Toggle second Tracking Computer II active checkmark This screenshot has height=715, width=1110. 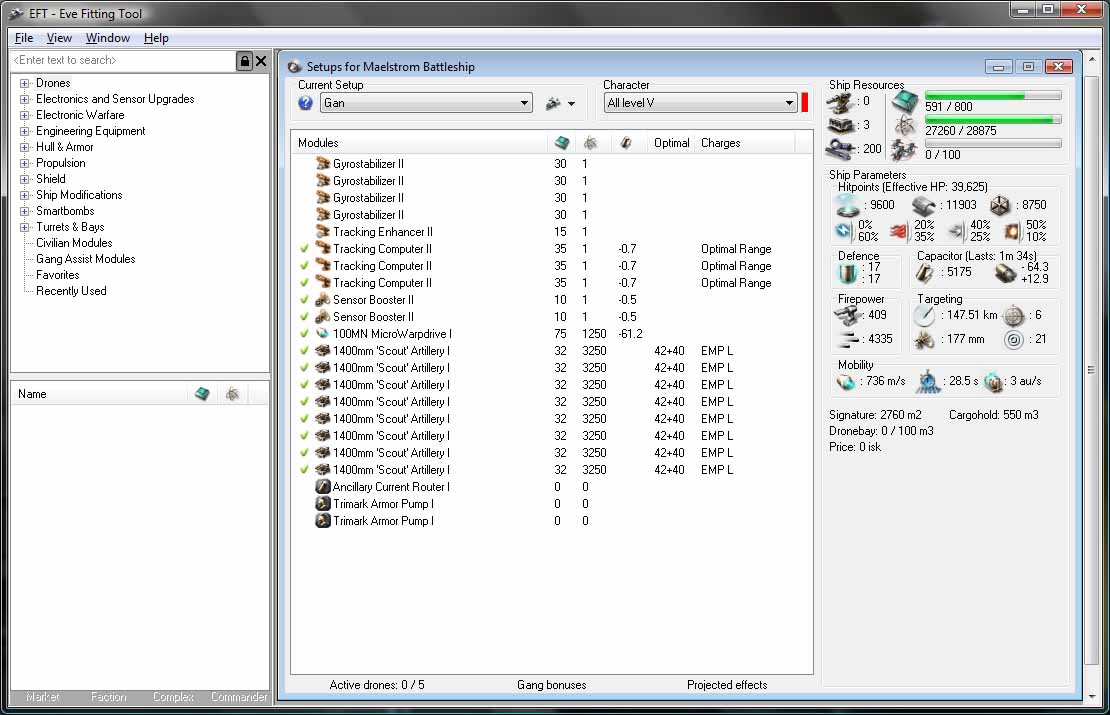click(304, 265)
